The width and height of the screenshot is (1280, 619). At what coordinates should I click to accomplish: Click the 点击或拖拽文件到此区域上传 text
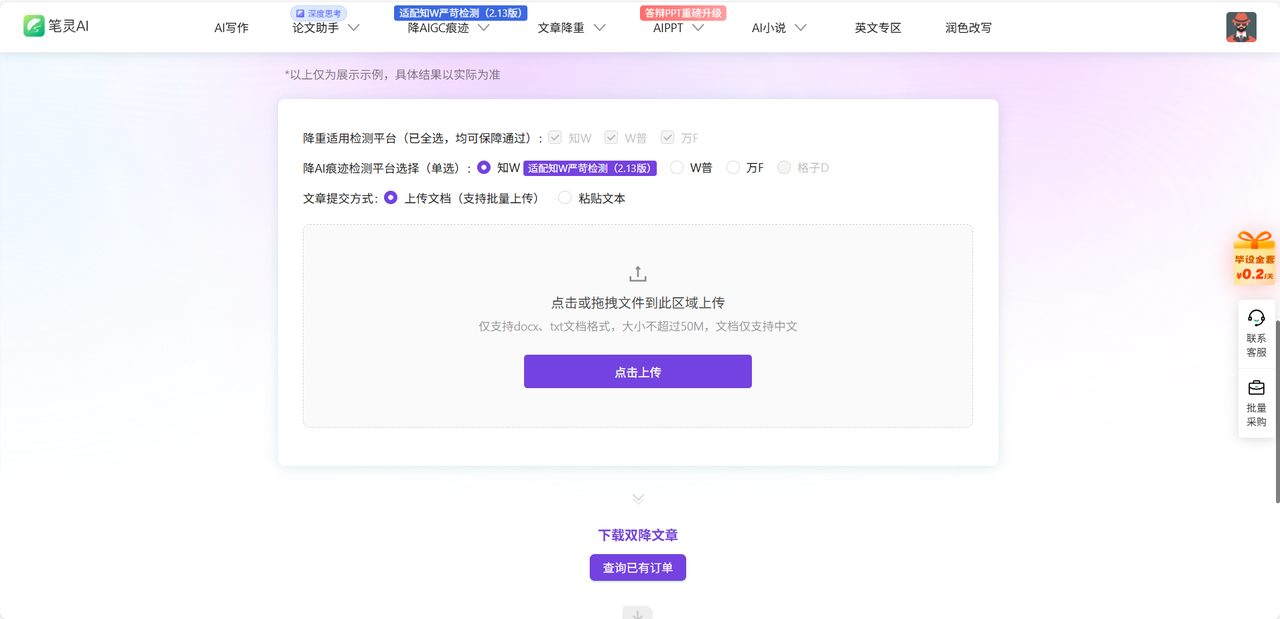638,302
